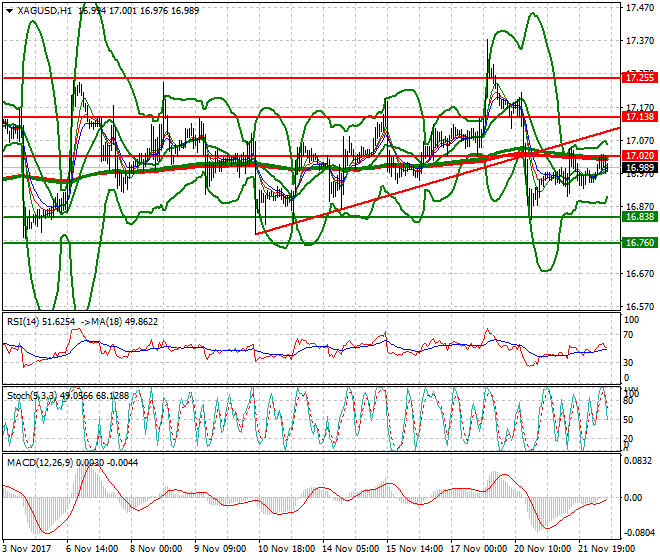Click the 9 Nov 09:00 time axis label
The width and height of the screenshot is (660, 560).
click(x=221, y=549)
